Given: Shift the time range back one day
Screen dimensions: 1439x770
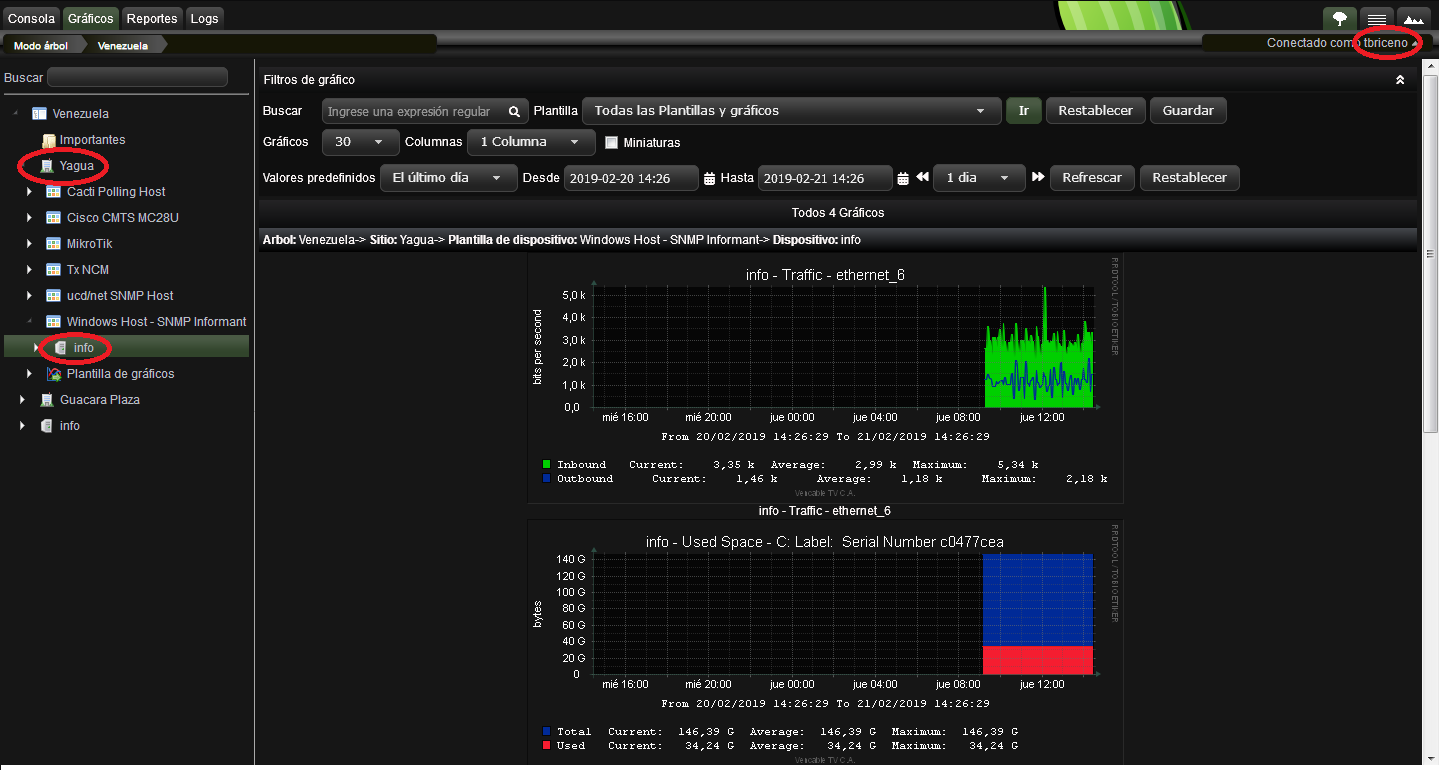Looking at the screenshot, I should [x=922, y=178].
